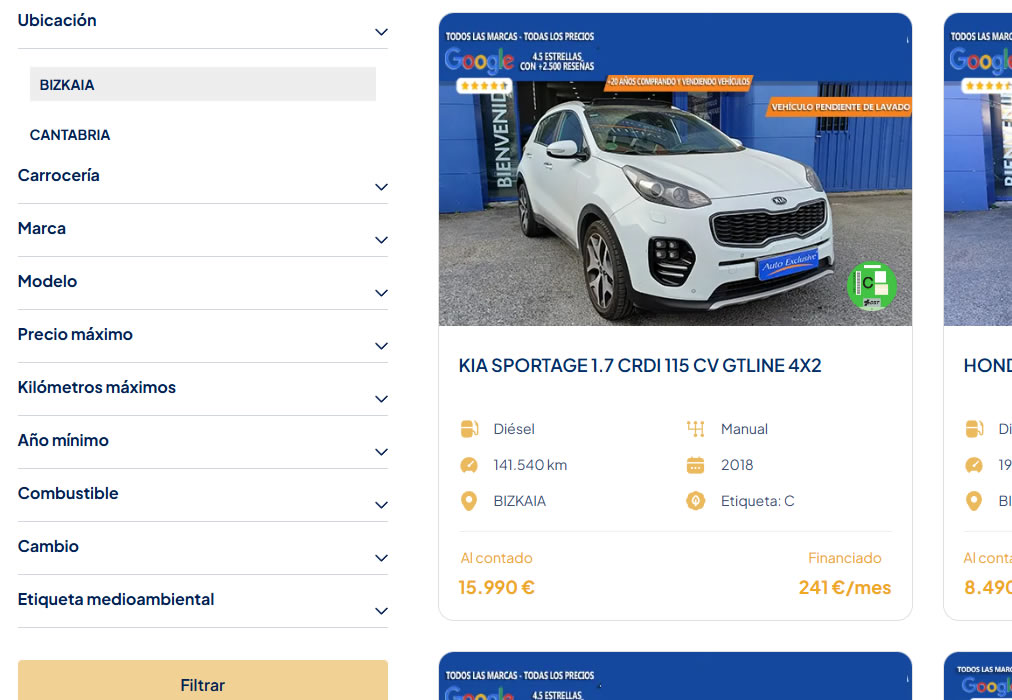
Task: Open the Combustible filter chevron
Action: (381, 505)
